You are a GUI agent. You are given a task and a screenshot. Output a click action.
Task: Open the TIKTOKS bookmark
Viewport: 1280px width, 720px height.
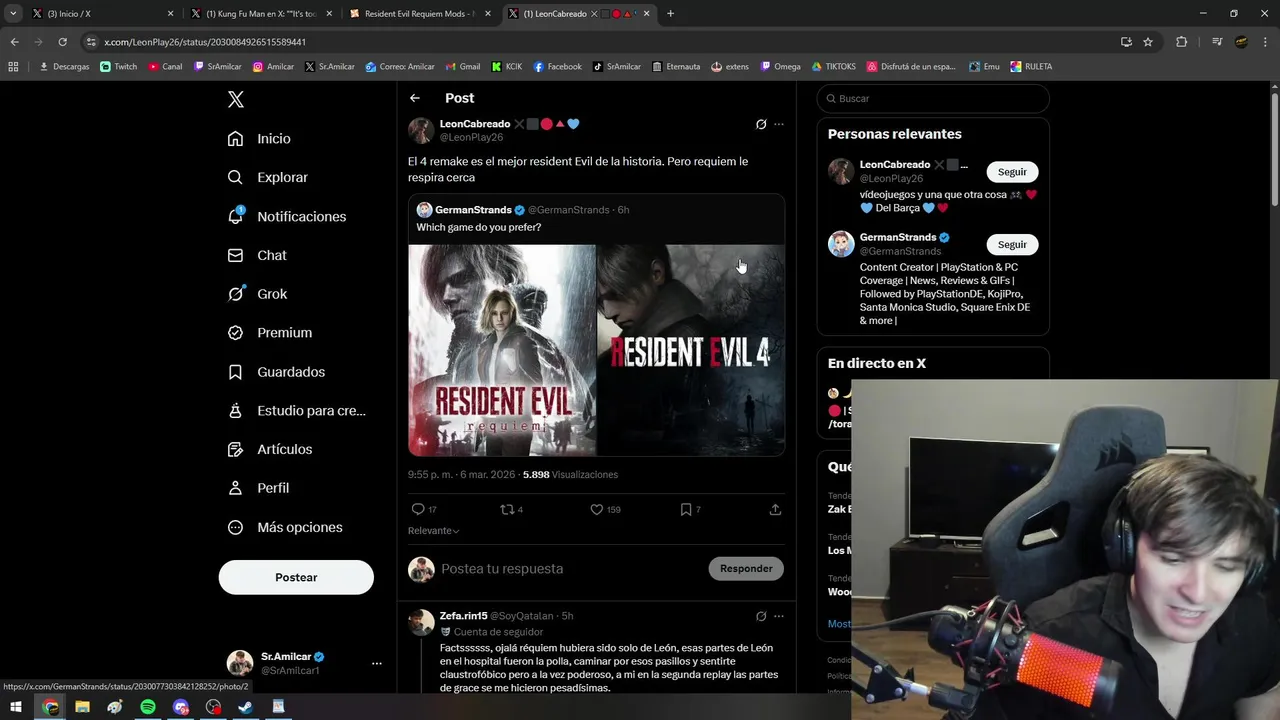(x=833, y=67)
